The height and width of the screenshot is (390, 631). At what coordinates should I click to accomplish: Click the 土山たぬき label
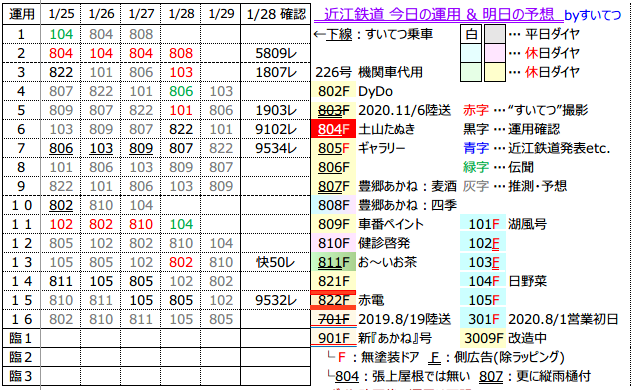click(386, 129)
